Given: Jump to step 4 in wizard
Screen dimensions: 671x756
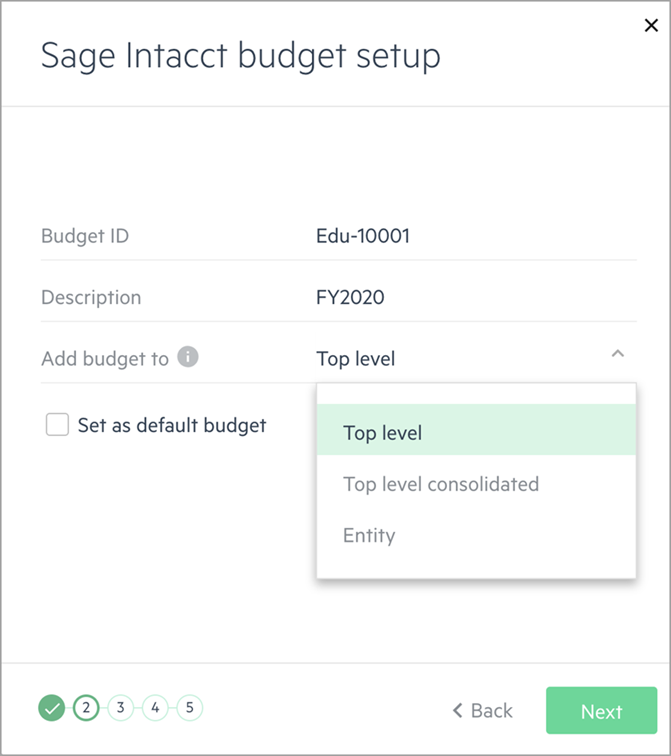Looking at the screenshot, I should (x=155, y=708).
